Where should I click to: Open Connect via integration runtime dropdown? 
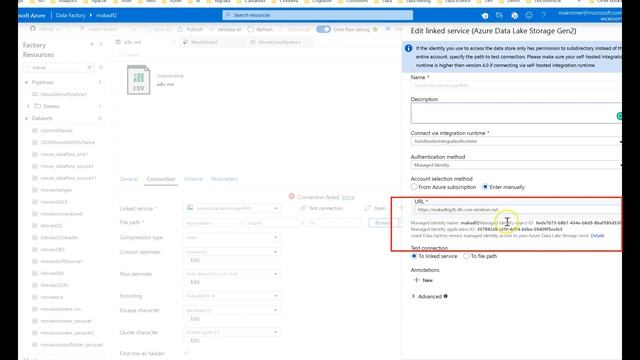pos(516,141)
